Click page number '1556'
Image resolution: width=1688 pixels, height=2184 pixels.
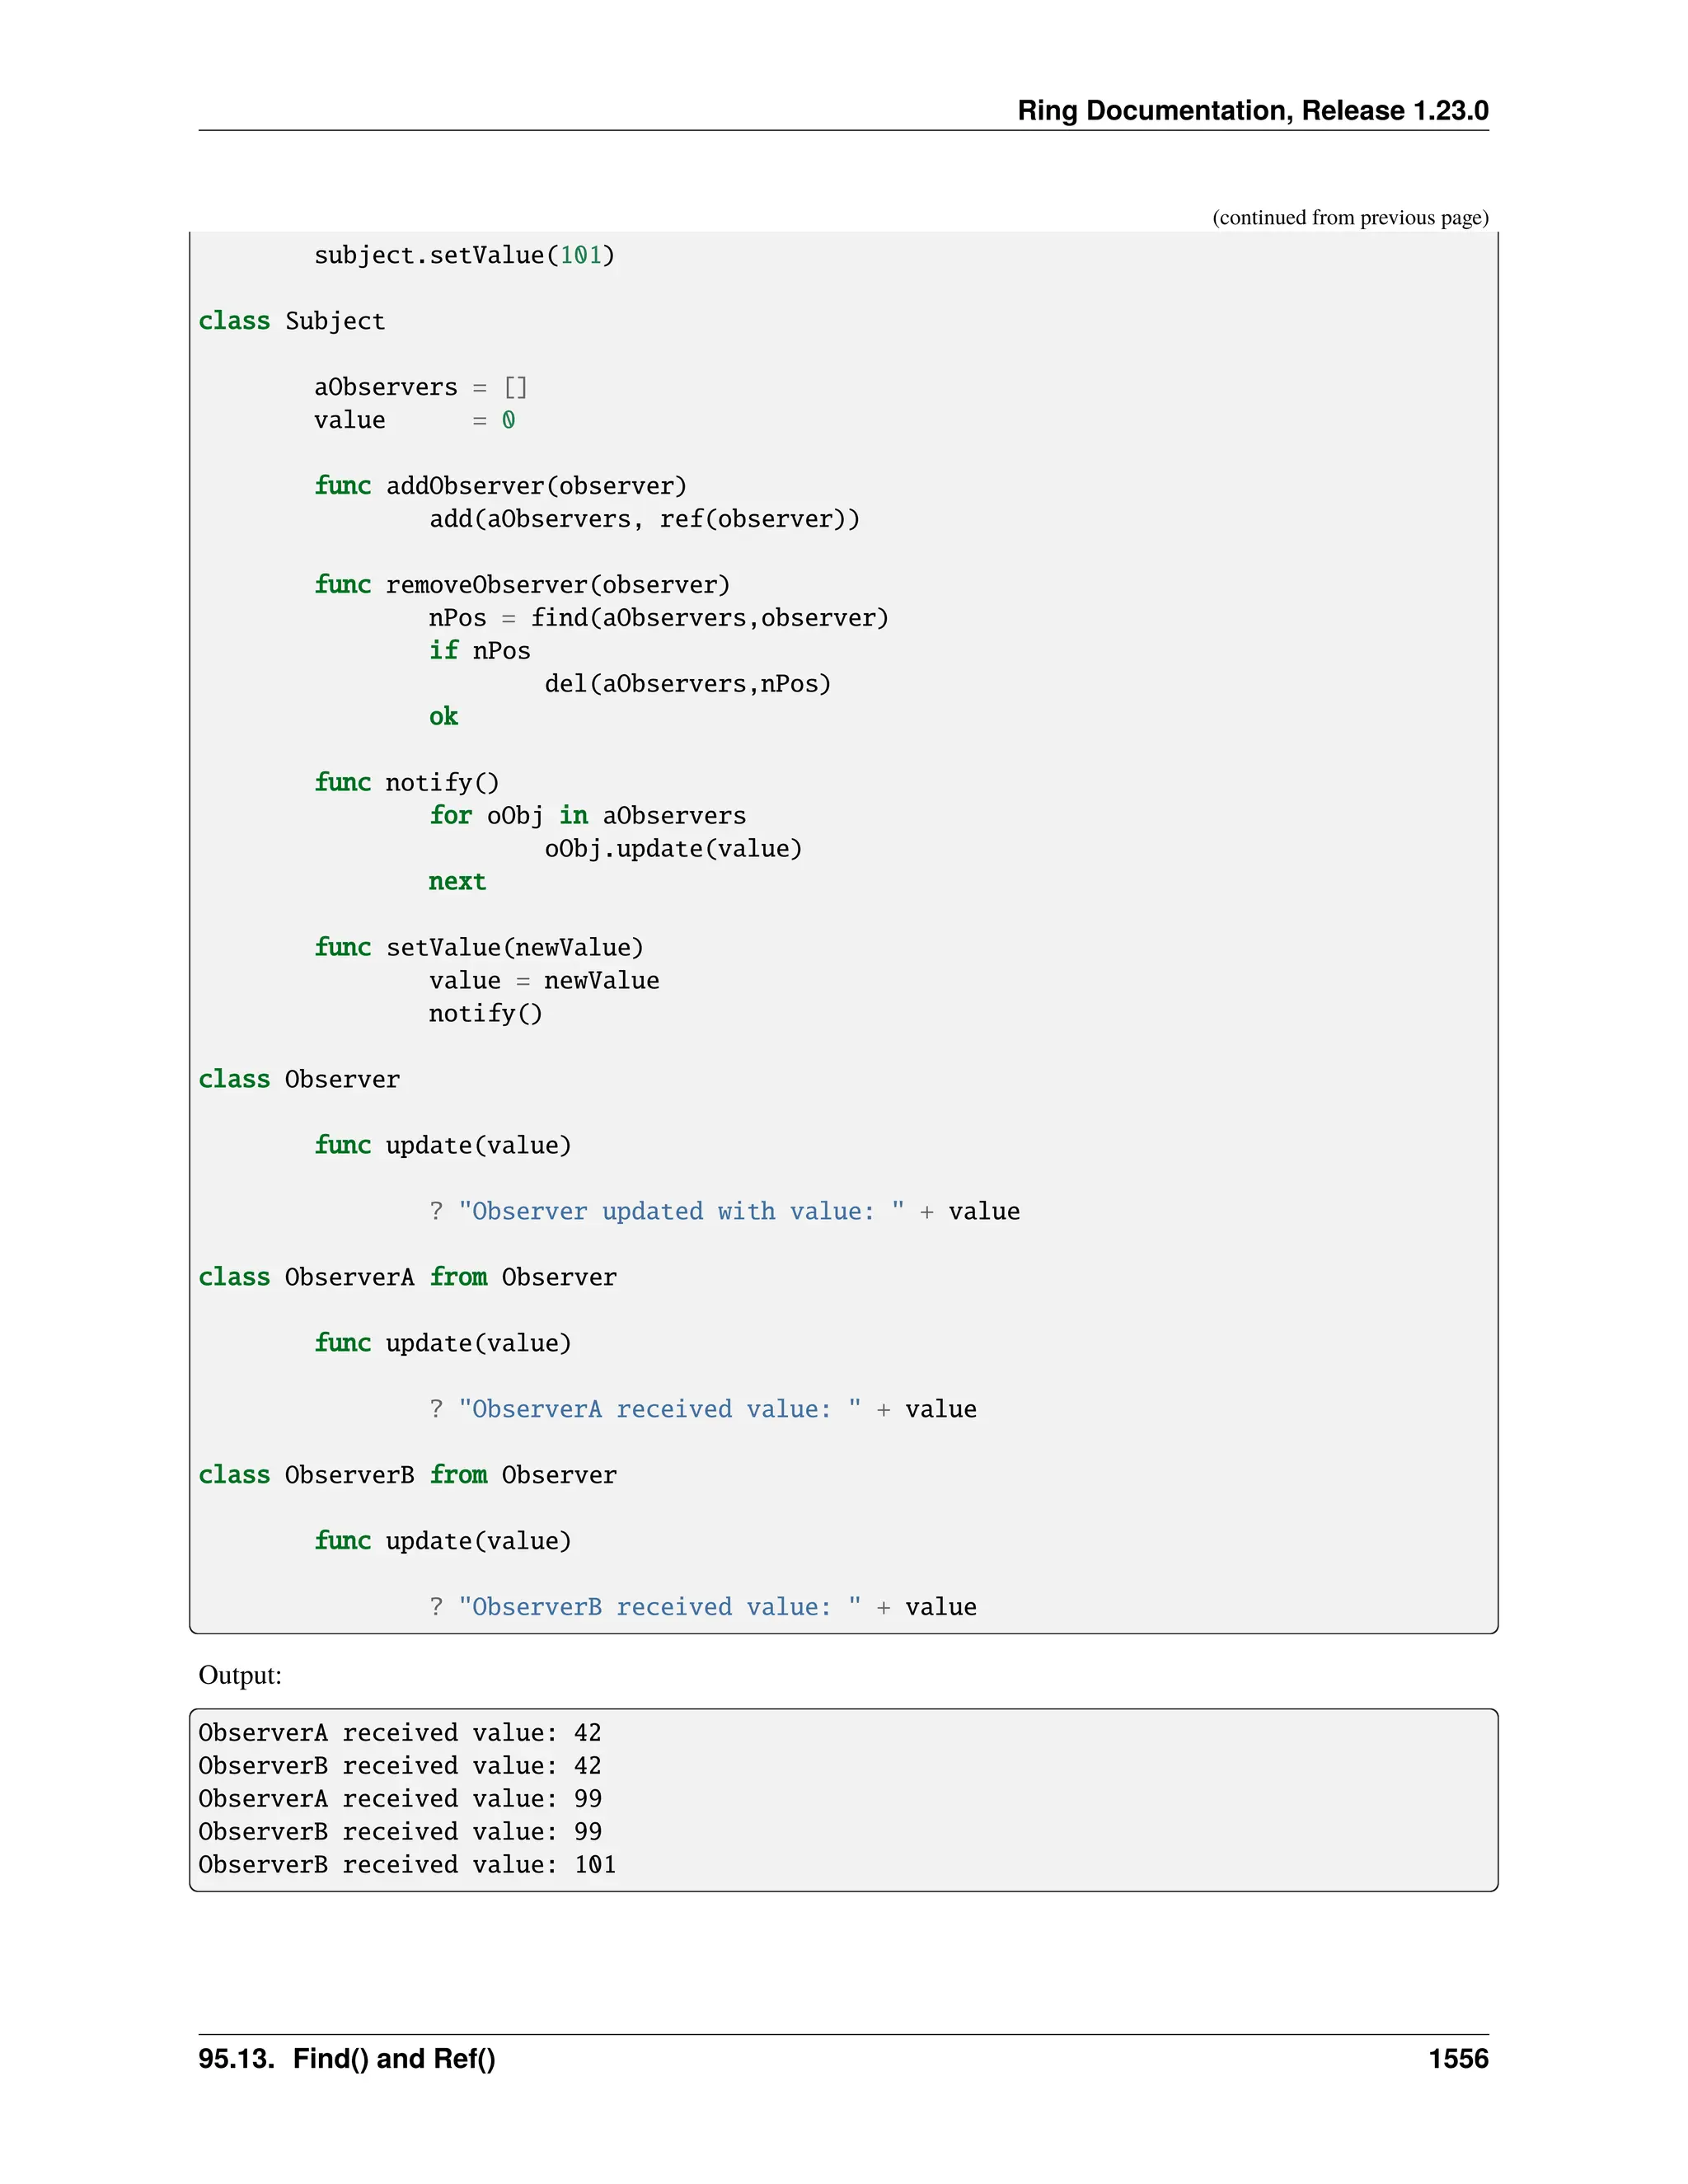point(1458,2058)
